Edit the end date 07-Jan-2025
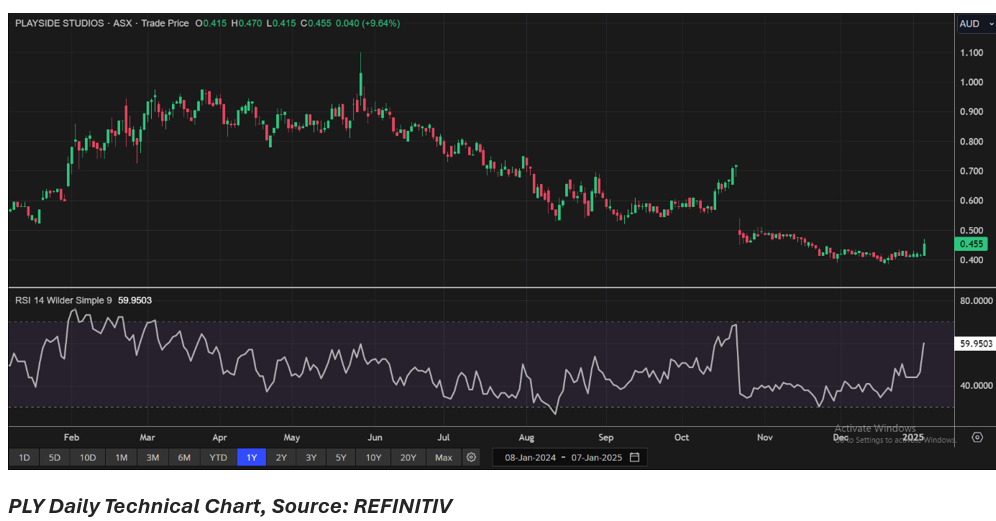Image resolution: width=996 pixels, height=521 pixels. (596, 457)
